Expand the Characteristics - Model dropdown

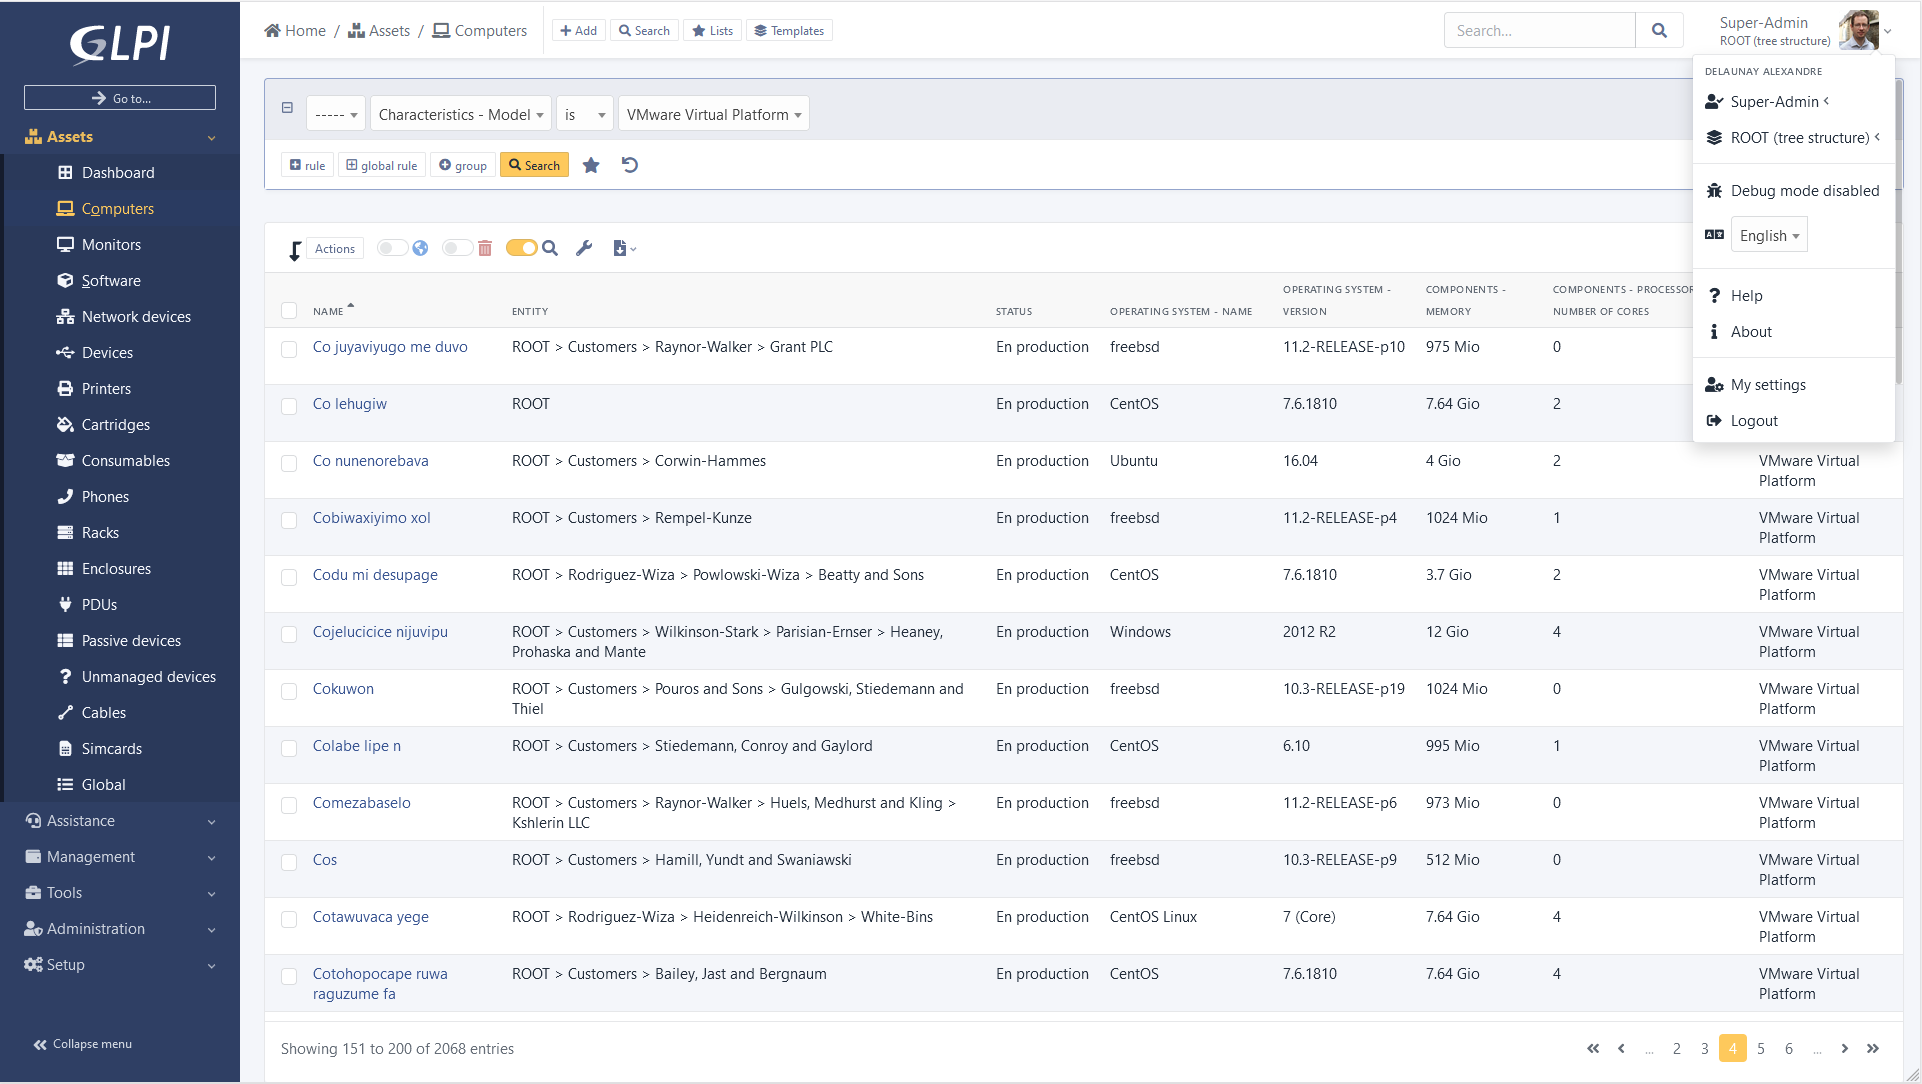[459, 114]
